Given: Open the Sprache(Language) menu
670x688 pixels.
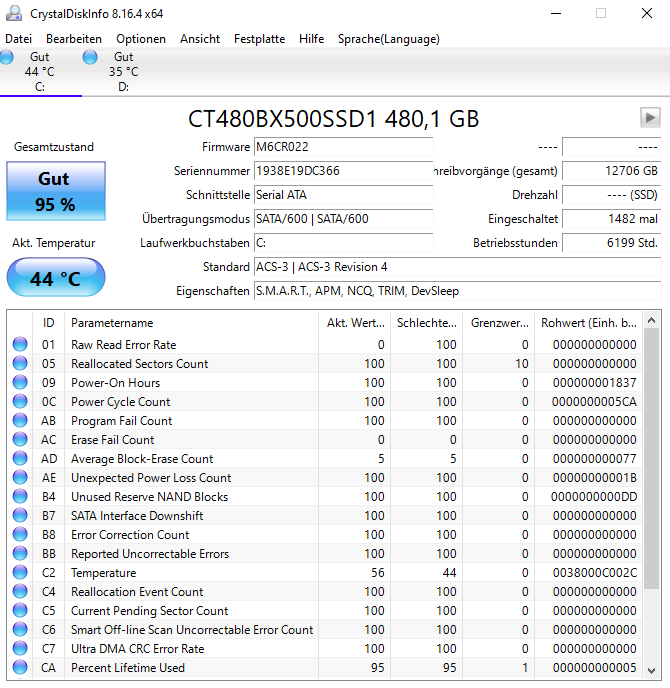Looking at the screenshot, I should (x=389, y=39).
